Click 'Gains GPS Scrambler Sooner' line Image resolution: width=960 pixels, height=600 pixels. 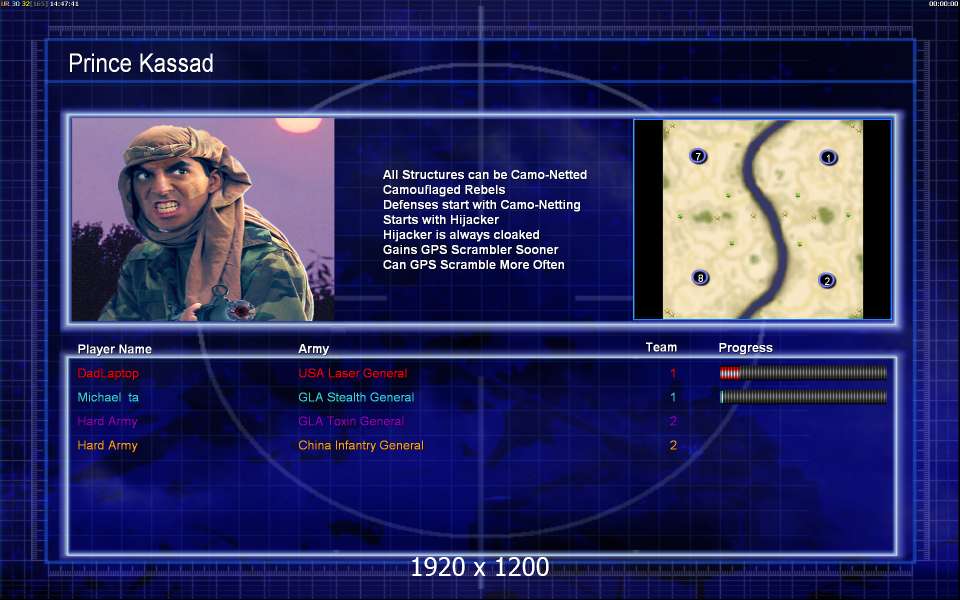coord(470,250)
